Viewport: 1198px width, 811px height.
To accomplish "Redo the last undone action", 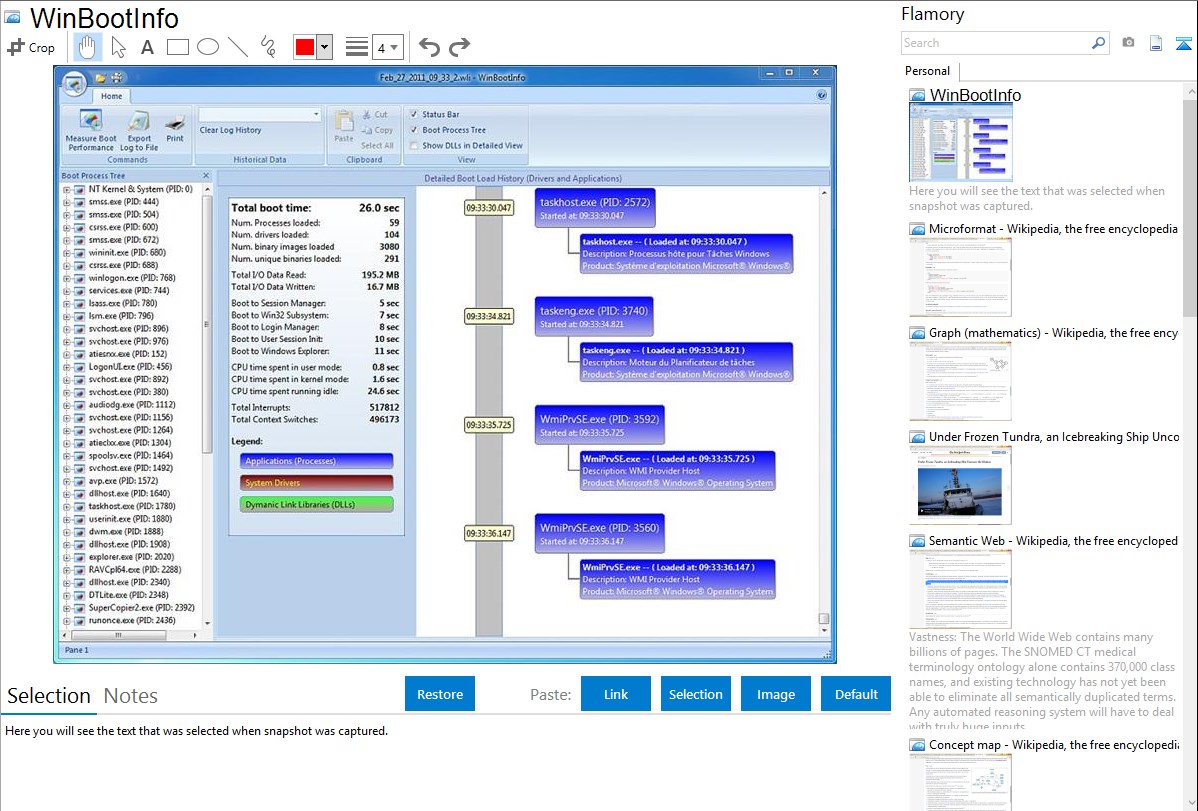I will coord(459,47).
